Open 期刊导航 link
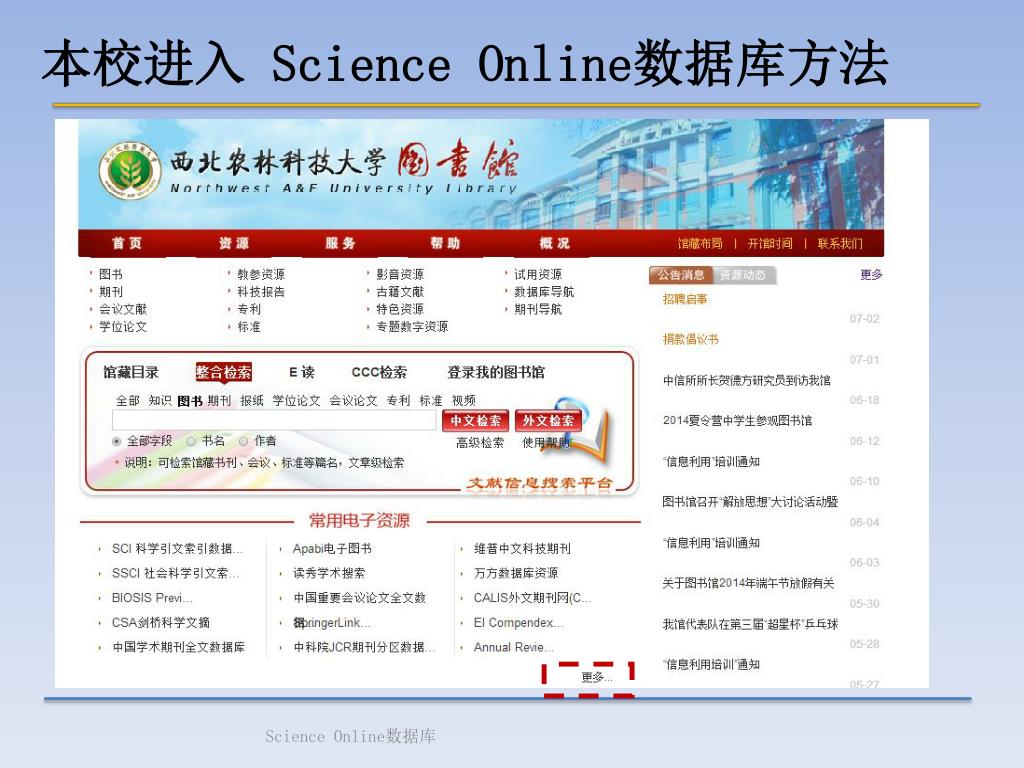The image size is (1024, 768). [x=537, y=309]
